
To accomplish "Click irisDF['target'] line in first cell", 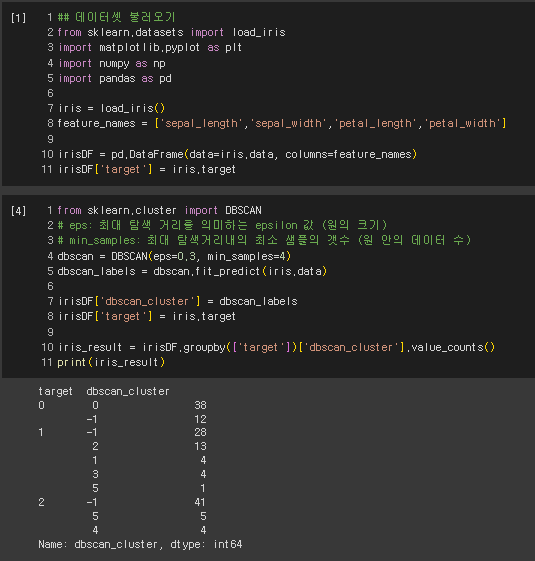I will click(147, 169).
